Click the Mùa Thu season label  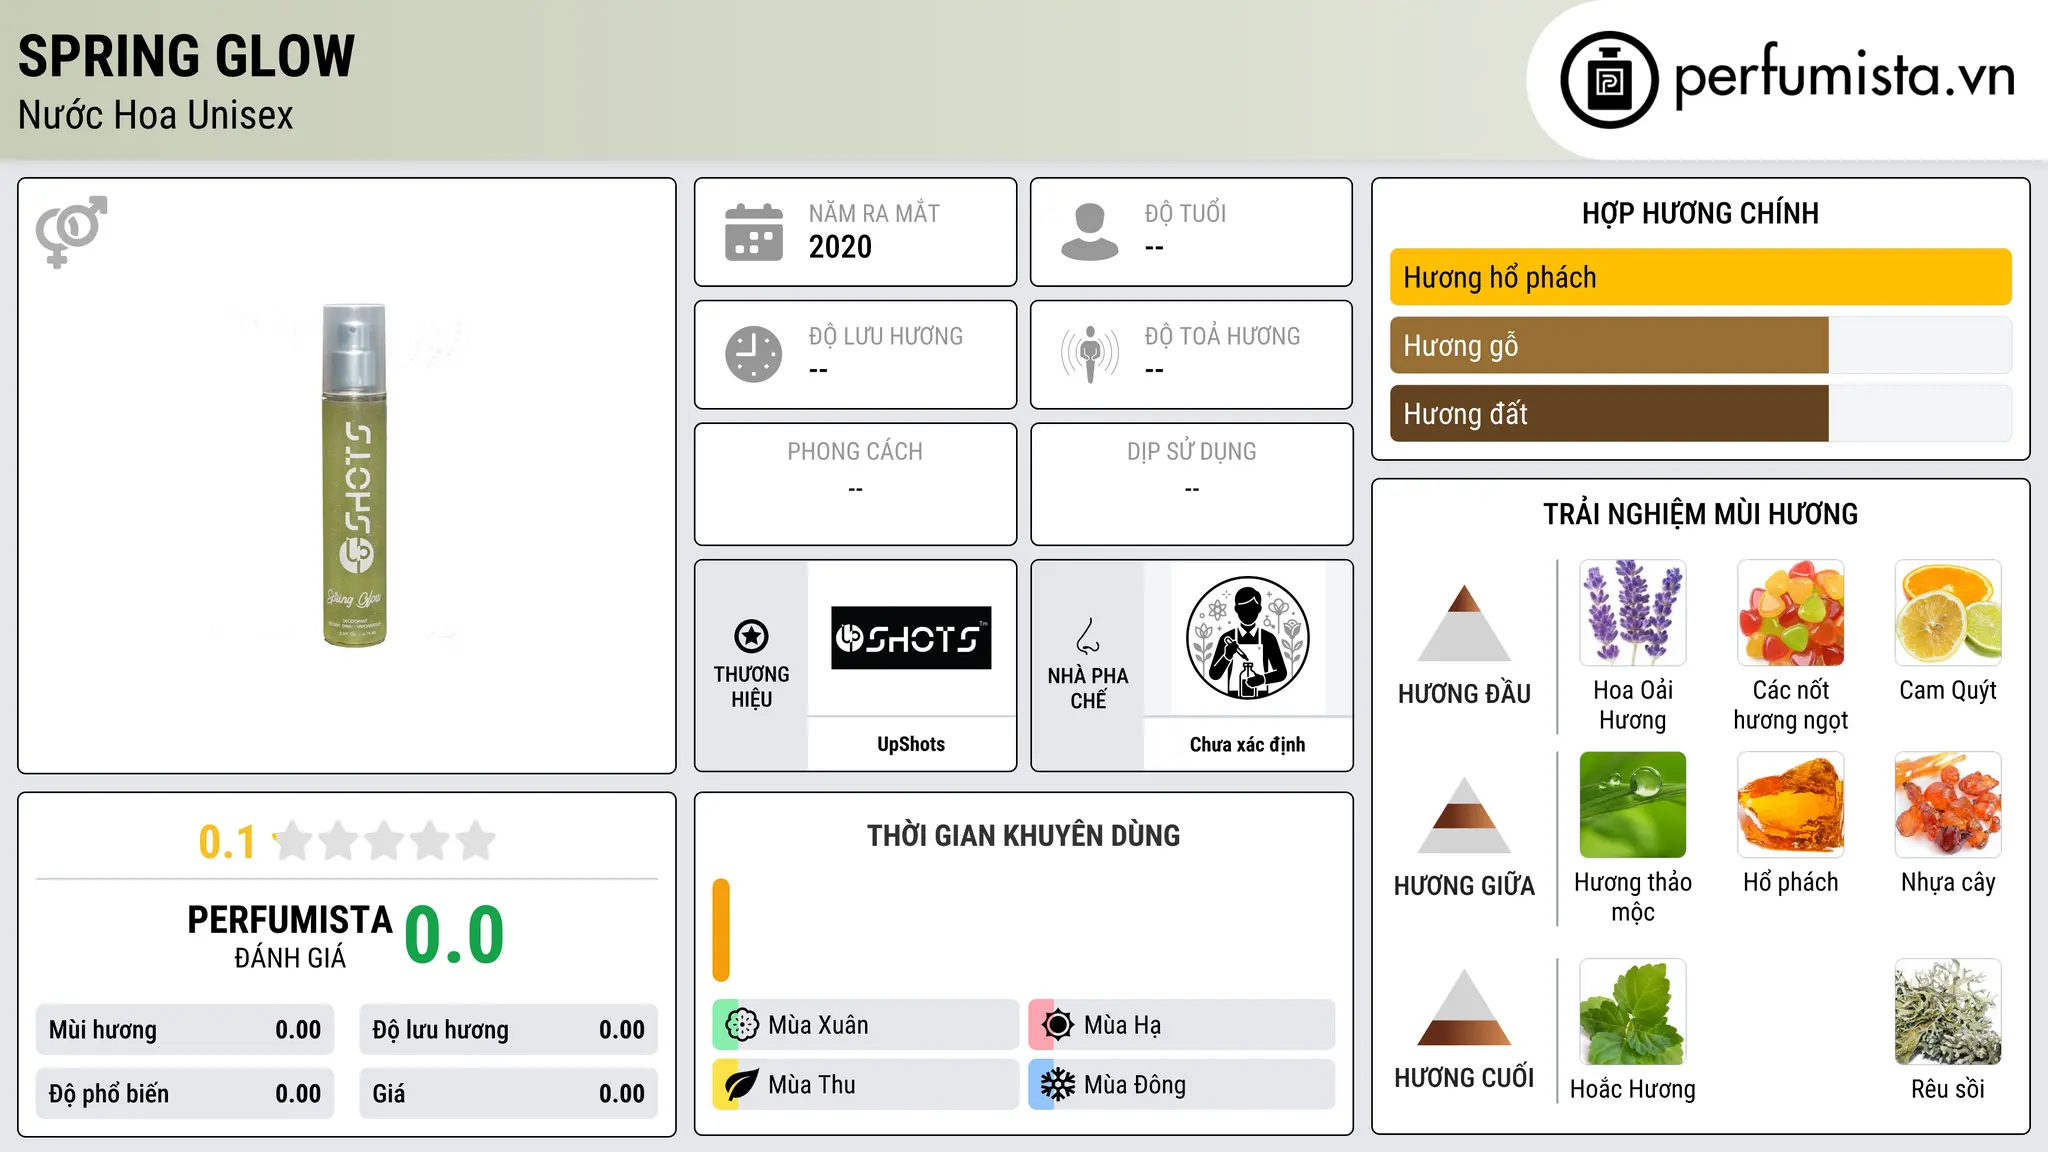point(812,1085)
